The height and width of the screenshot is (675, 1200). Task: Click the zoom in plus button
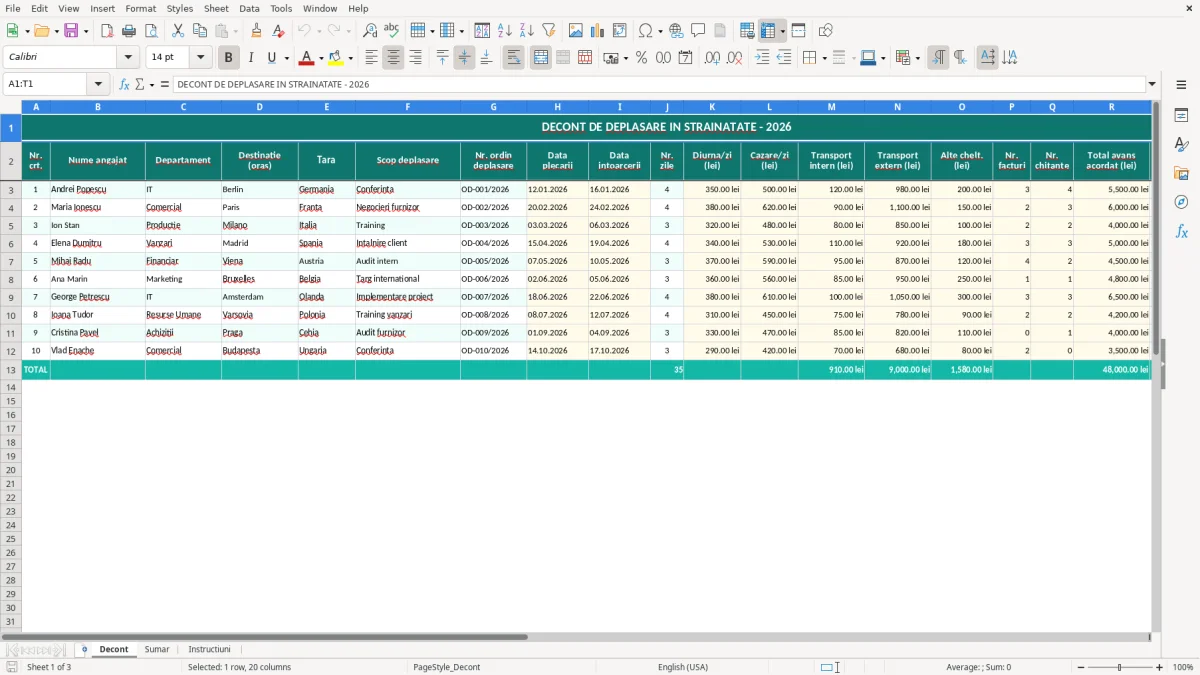(1160, 667)
